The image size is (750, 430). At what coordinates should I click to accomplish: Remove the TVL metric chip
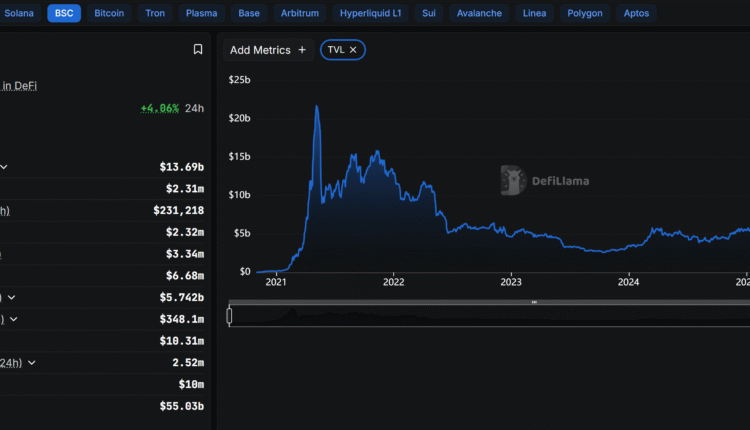[x=353, y=50]
